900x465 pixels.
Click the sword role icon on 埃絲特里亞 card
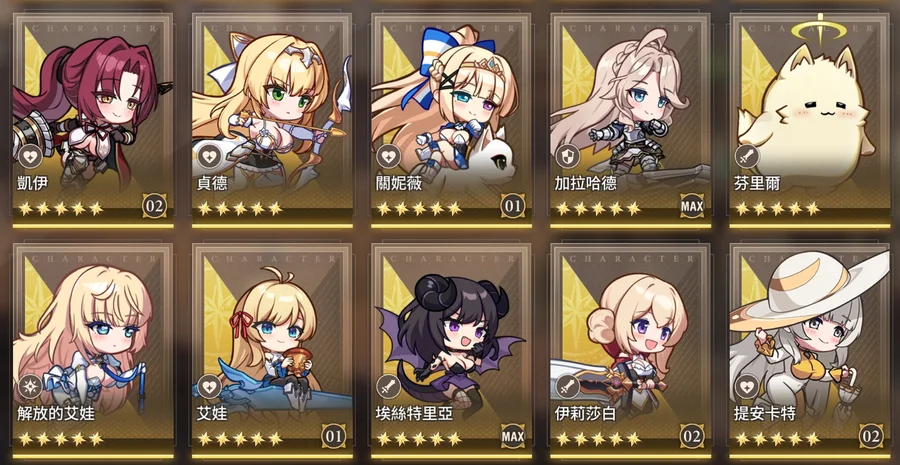click(x=389, y=387)
